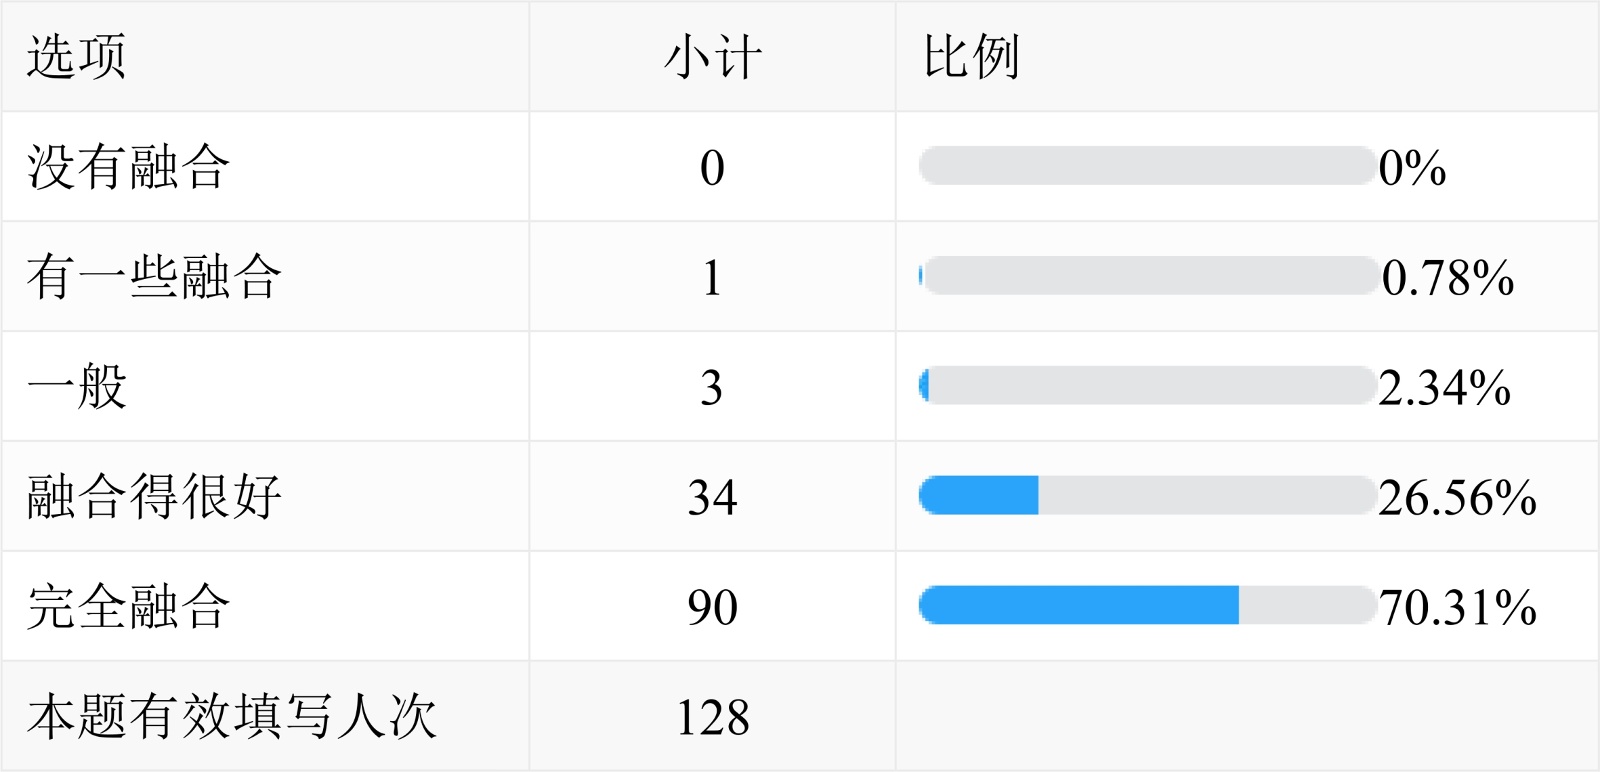The width and height of the screenshot is (1600, 772).
Task: Select the 融合得很好 option label
Action: pos(154,497)
